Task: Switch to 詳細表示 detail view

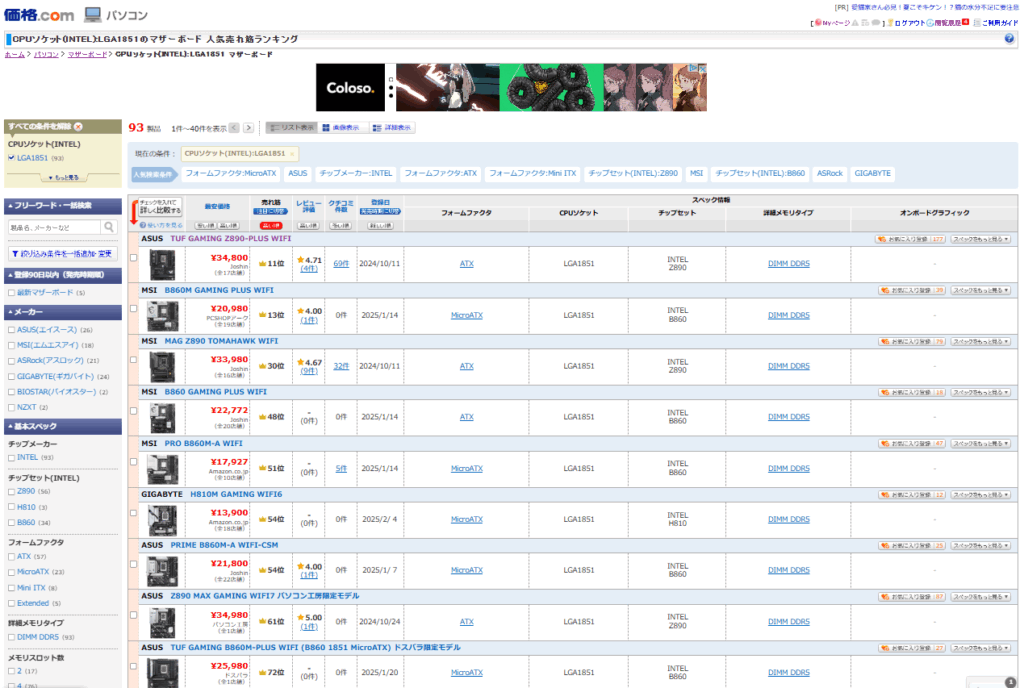Action: (x=392, y=128)
